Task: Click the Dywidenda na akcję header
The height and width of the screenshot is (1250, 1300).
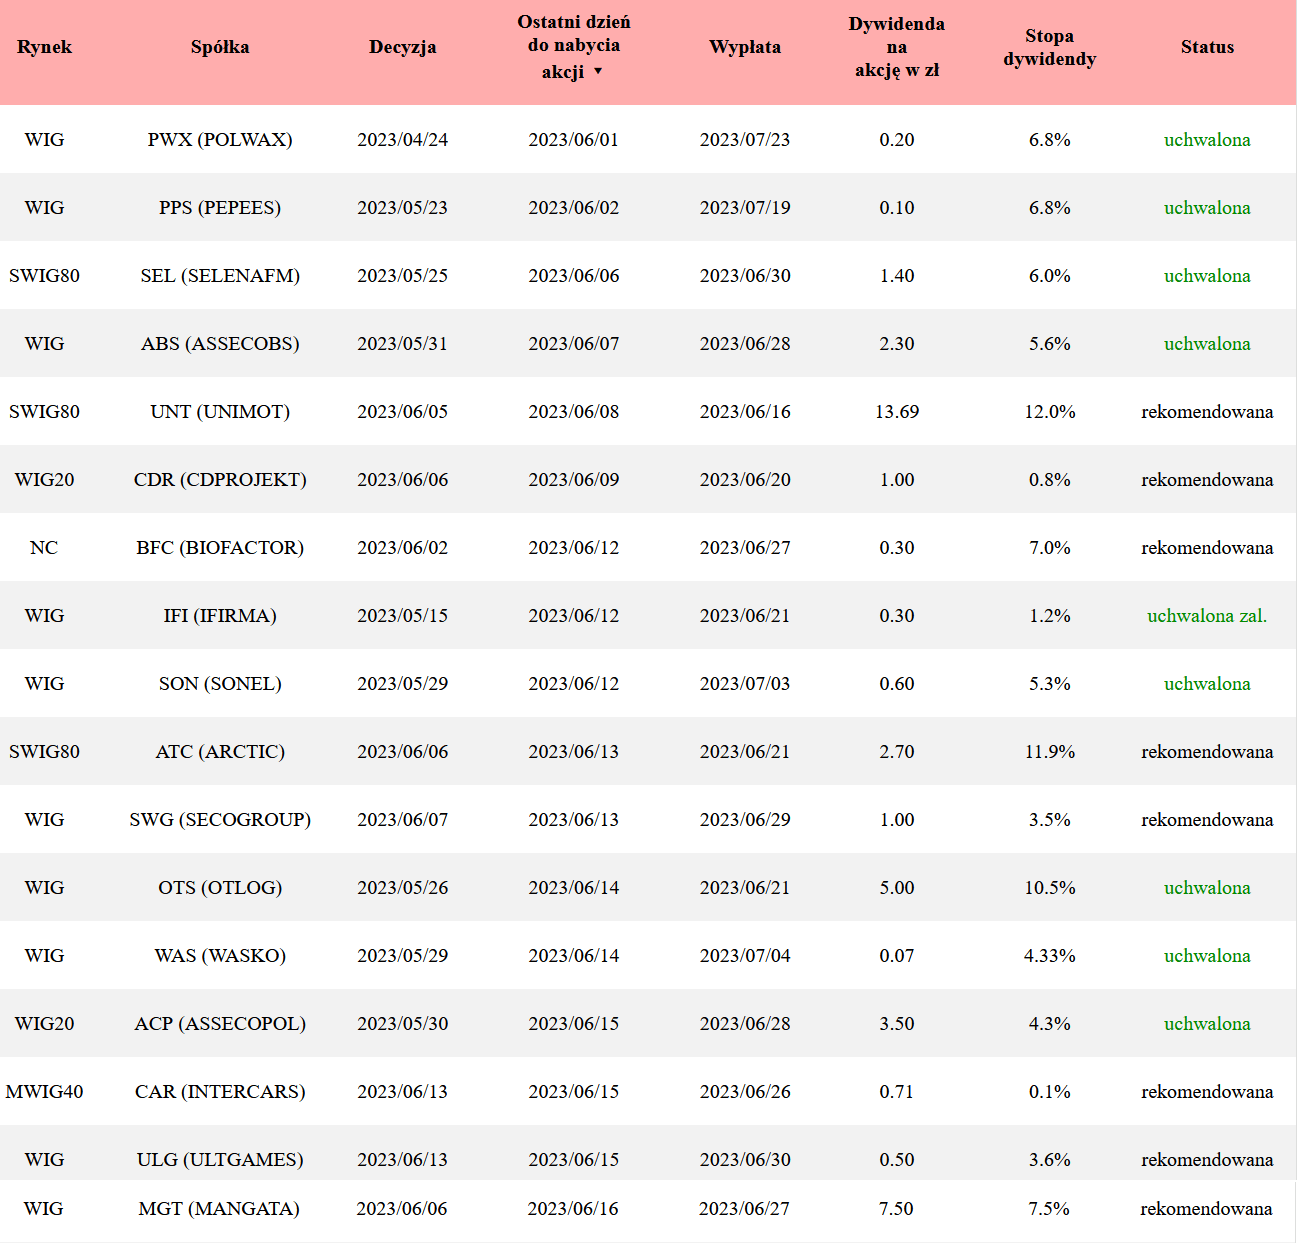Action: 896,47
